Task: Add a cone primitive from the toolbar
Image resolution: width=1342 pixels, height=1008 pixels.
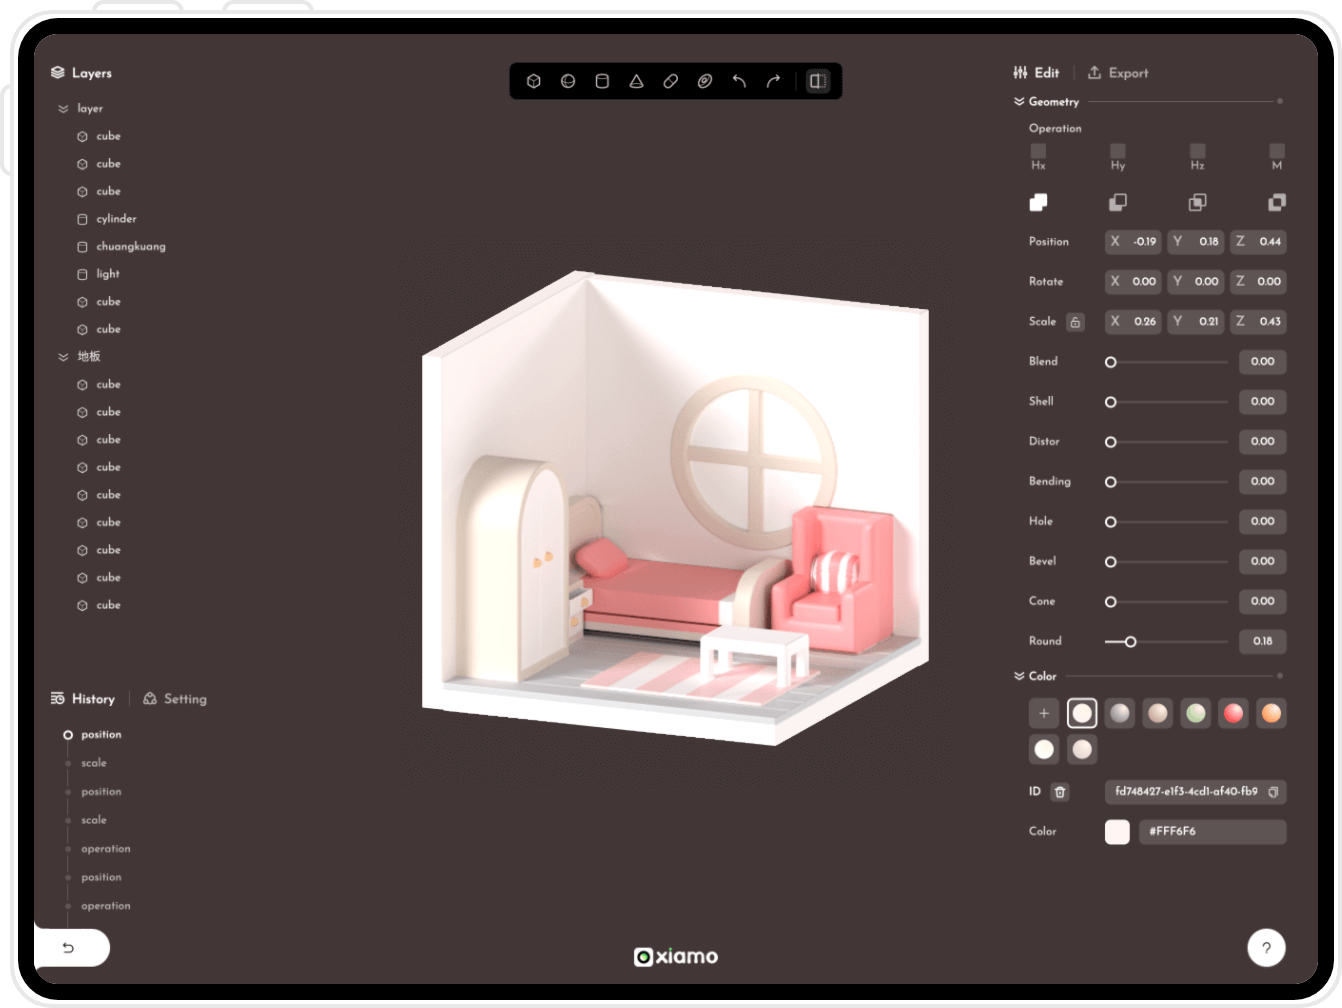Action: click(636, 81)
